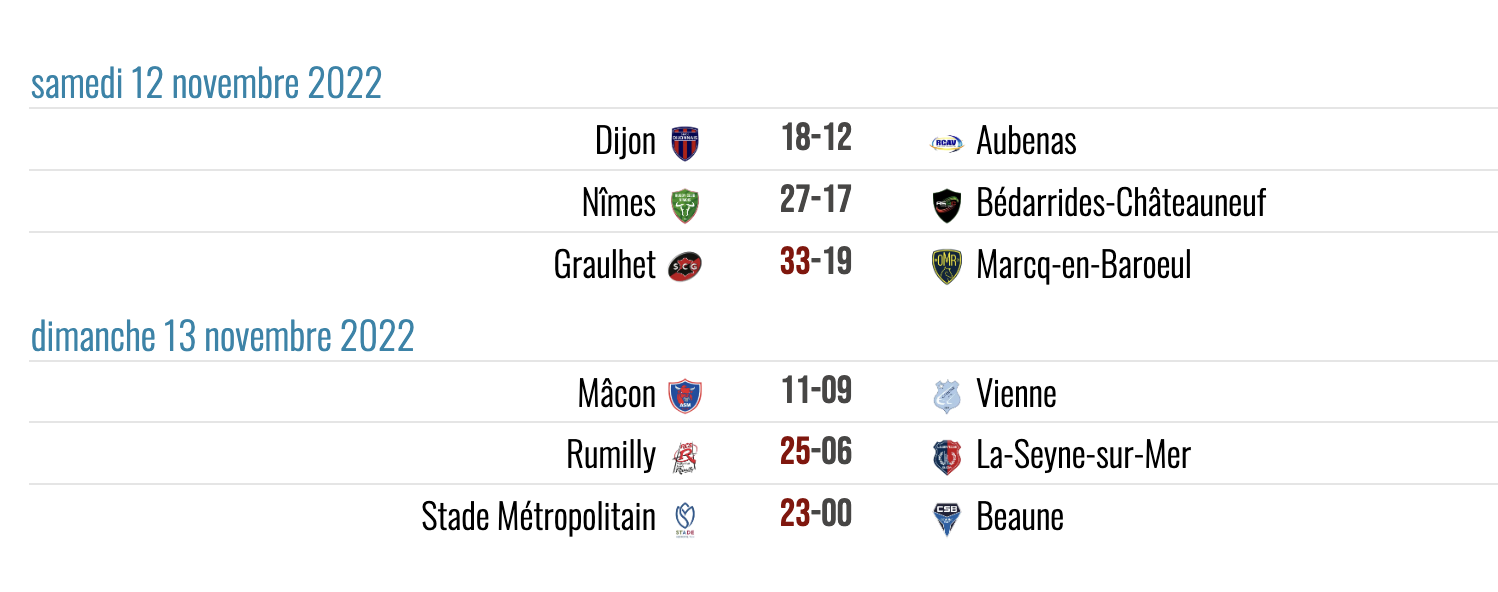This screenshot has width=1498, height=592.
Task: Click the Graulhet SCG oval logo
Action: pos(685,266)
